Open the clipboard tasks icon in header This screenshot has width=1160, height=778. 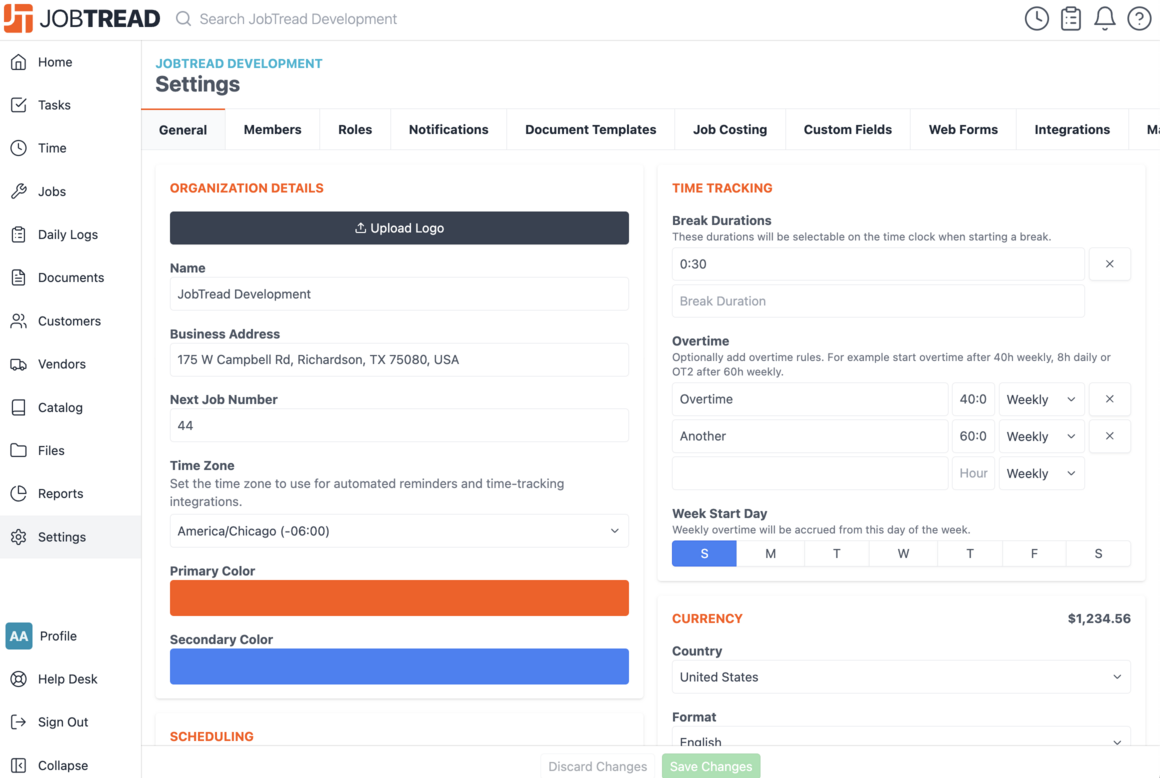coord(1070,18)
